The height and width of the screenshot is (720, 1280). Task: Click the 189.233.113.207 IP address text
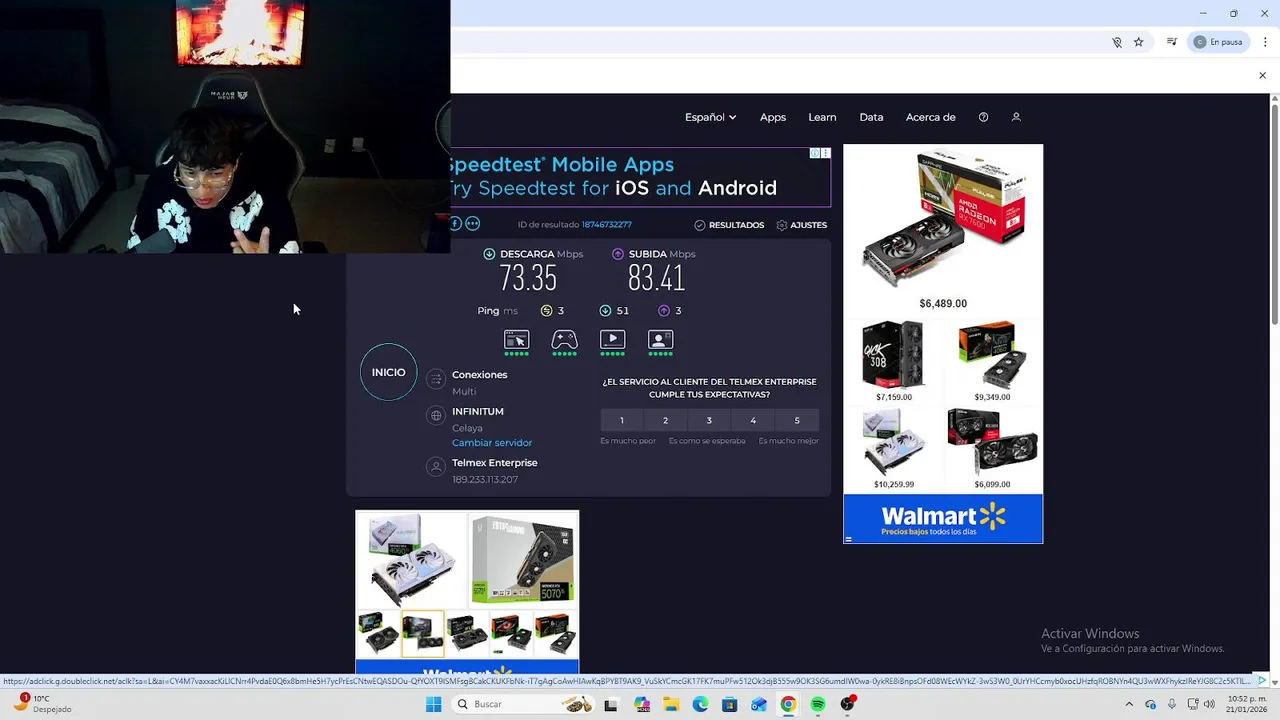(x=485, y=480)
